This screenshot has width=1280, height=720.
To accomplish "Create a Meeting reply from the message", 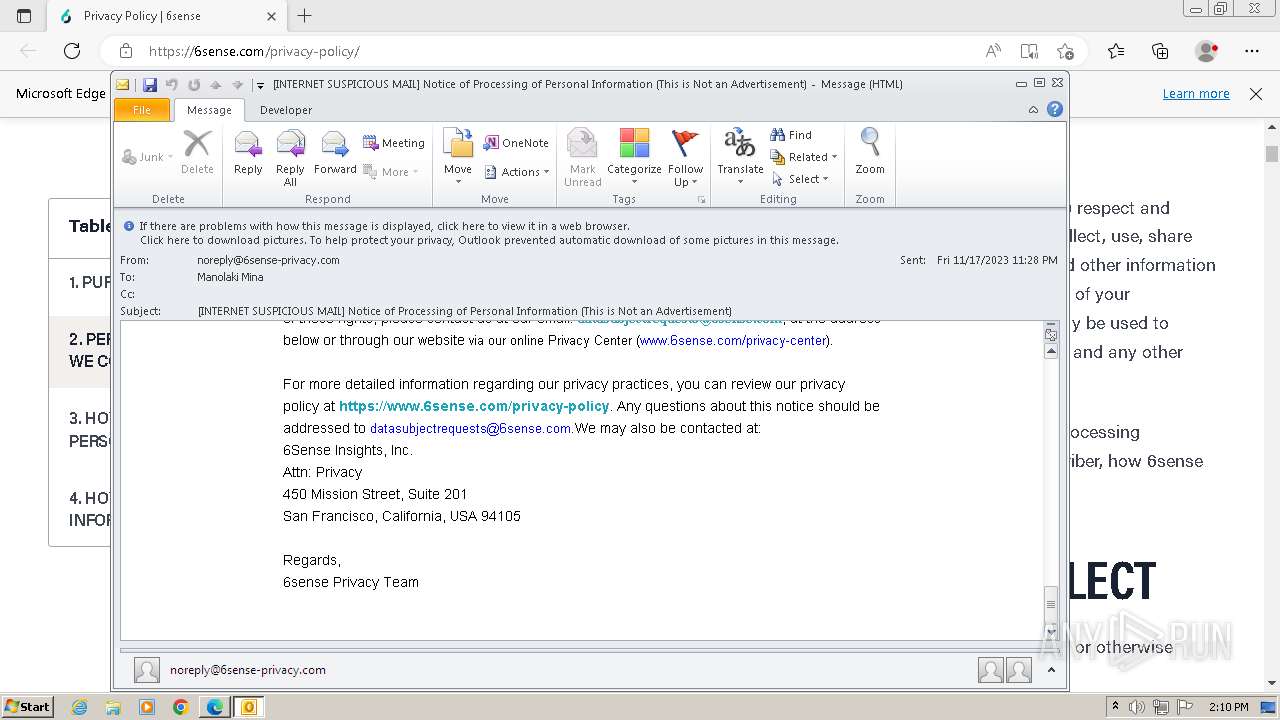I will (394, 143).
